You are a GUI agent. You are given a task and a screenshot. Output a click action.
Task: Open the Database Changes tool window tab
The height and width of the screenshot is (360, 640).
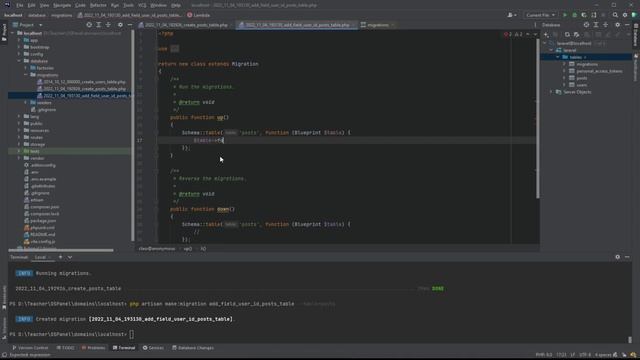coord(193,348)
